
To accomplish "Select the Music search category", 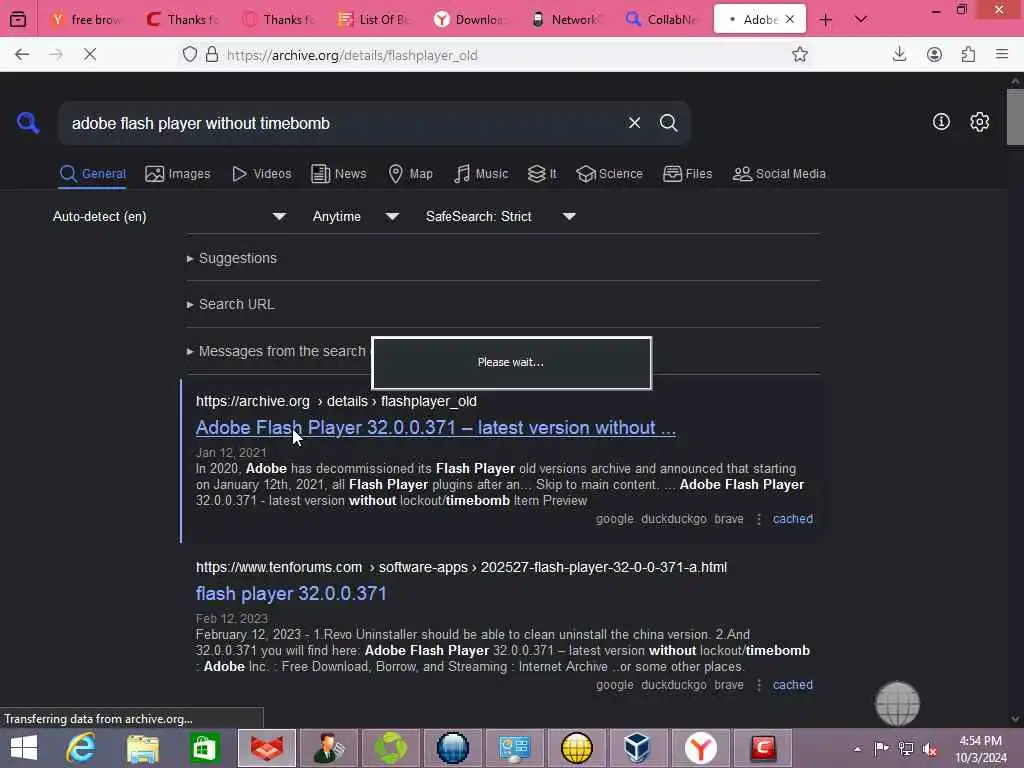I will pos(481,174).
